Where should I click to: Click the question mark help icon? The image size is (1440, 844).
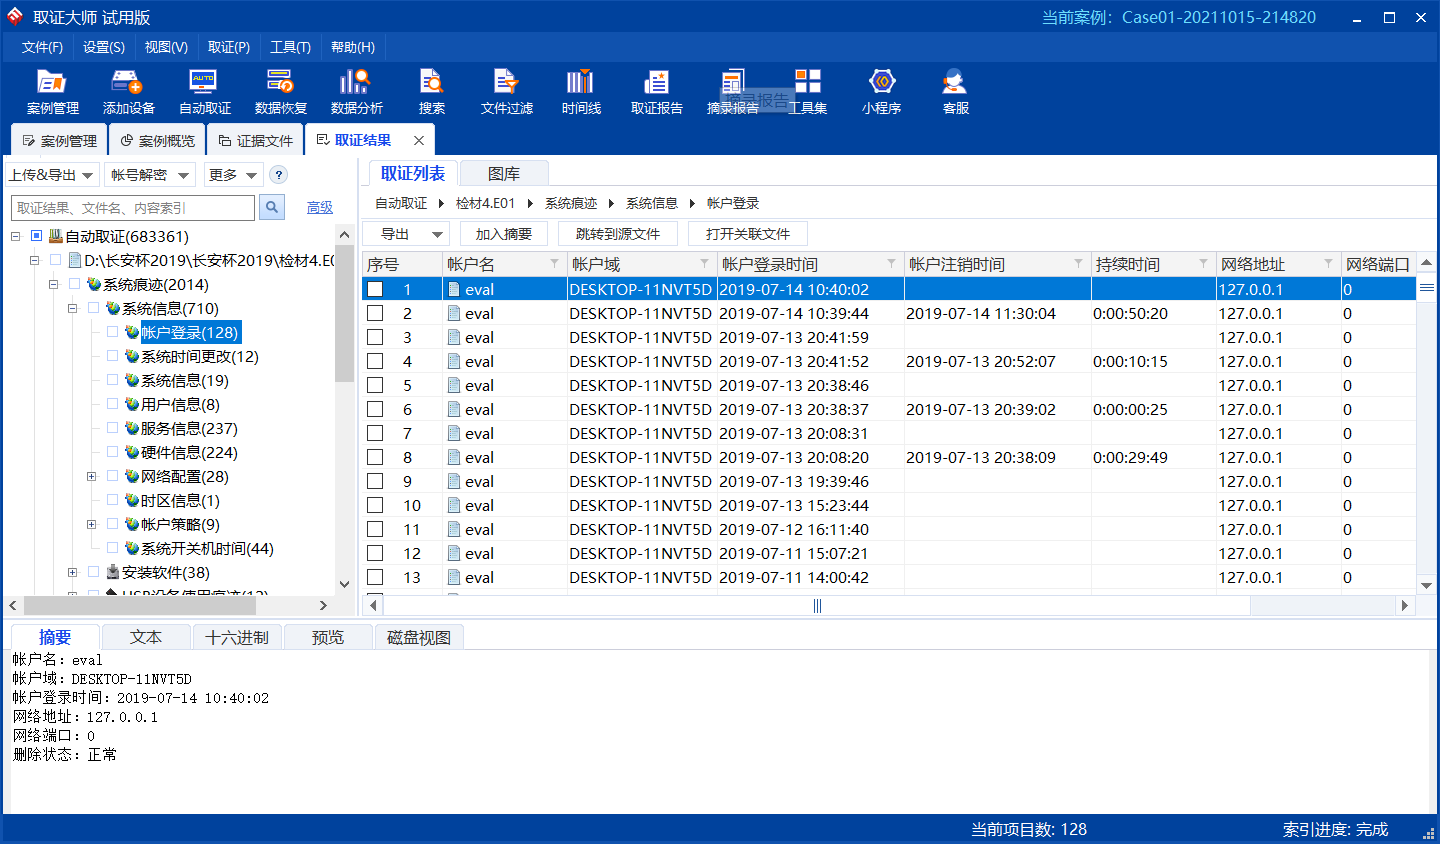279,175
